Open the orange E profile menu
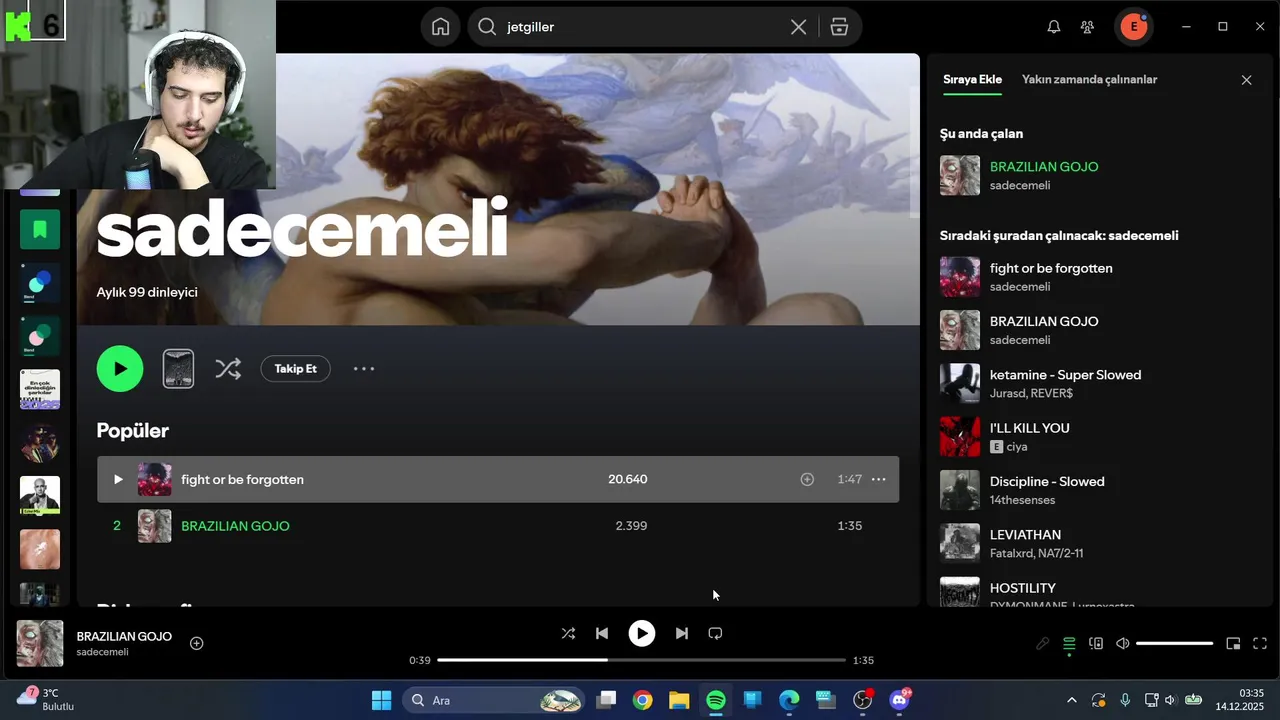The height and width of the screenshot is (720, 1280). (1133, 27)
